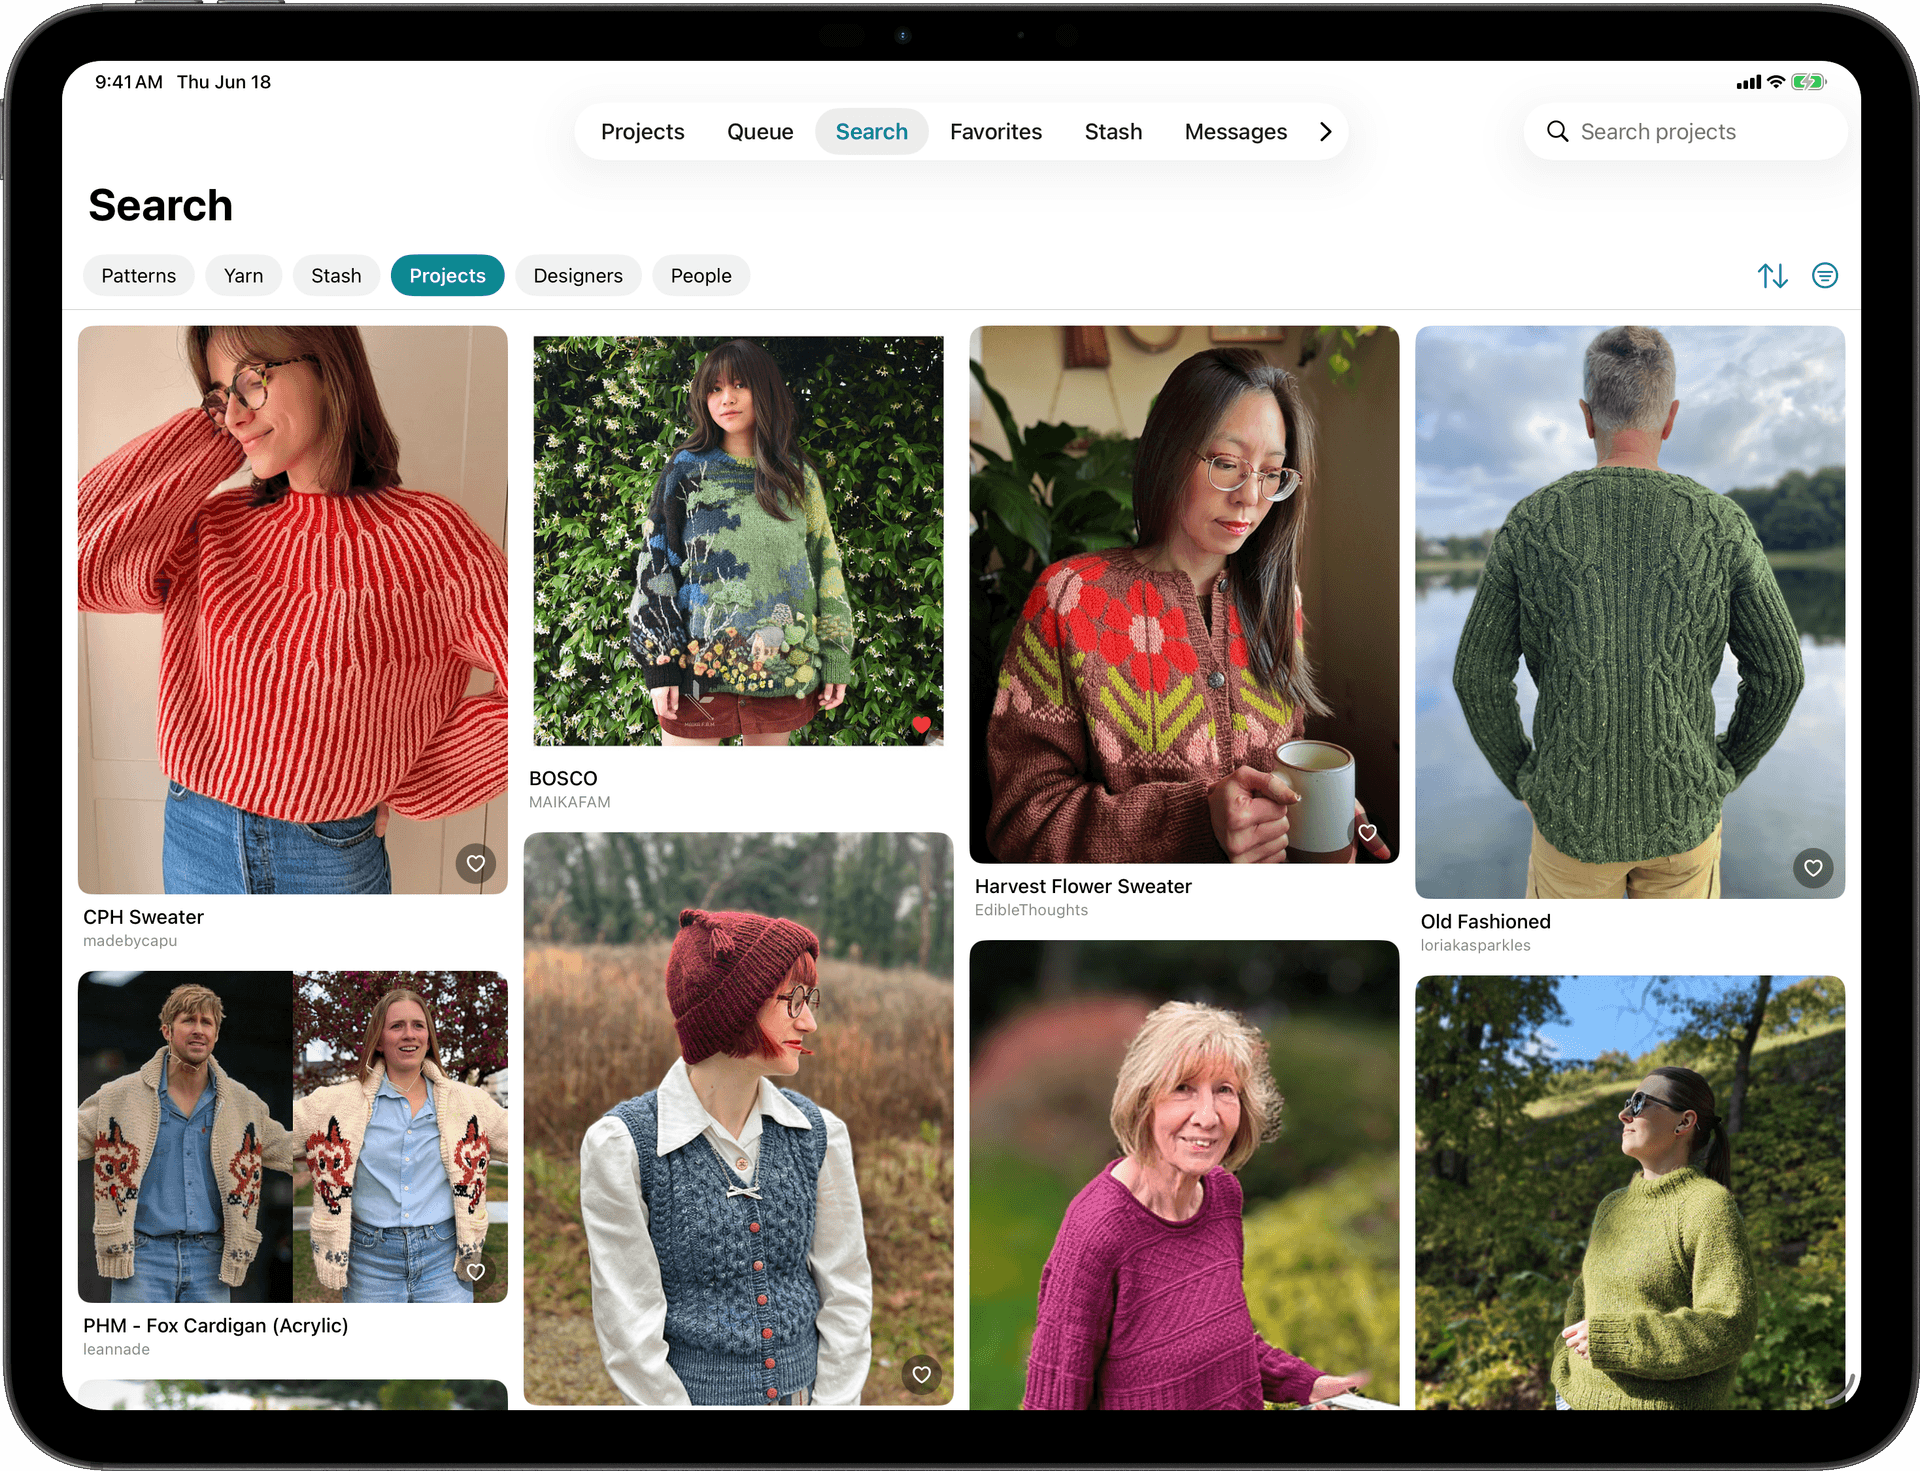Viewport: 1920px width, 1471px height.
Task: Click the CPH Sweater title
Action: [144, 917]
